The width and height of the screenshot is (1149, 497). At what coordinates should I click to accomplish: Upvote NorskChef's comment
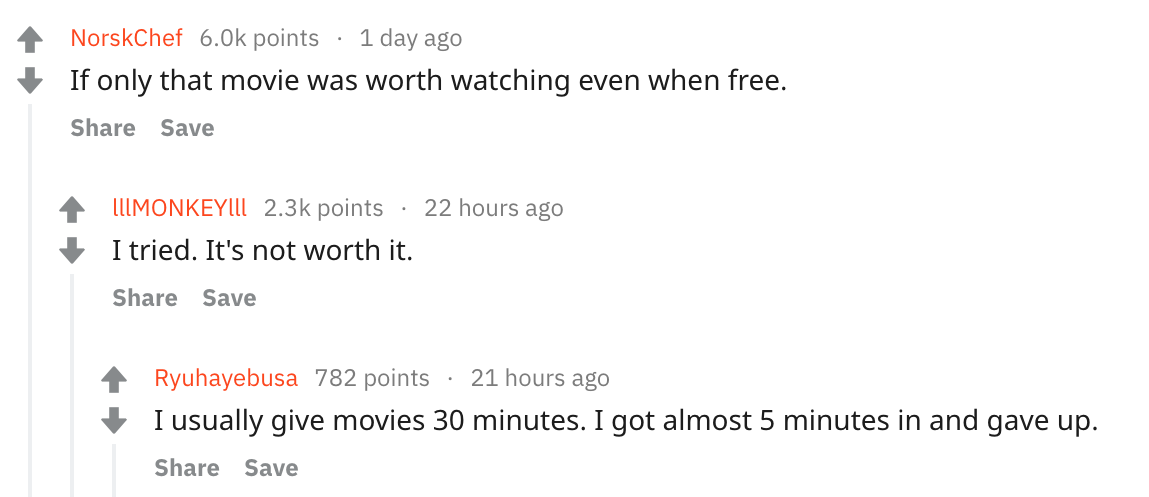coord(30,40)
